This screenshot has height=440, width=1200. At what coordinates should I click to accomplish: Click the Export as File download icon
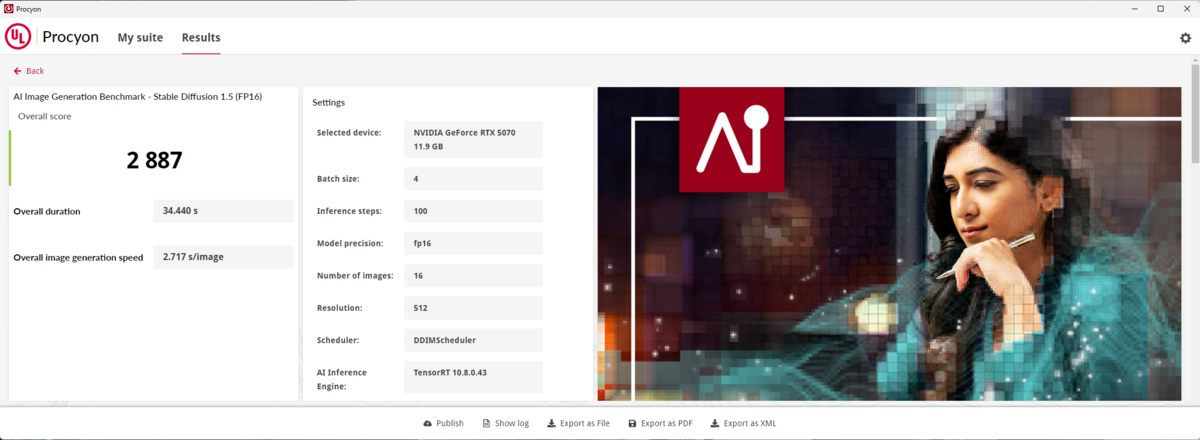click(x=551, y=423)
